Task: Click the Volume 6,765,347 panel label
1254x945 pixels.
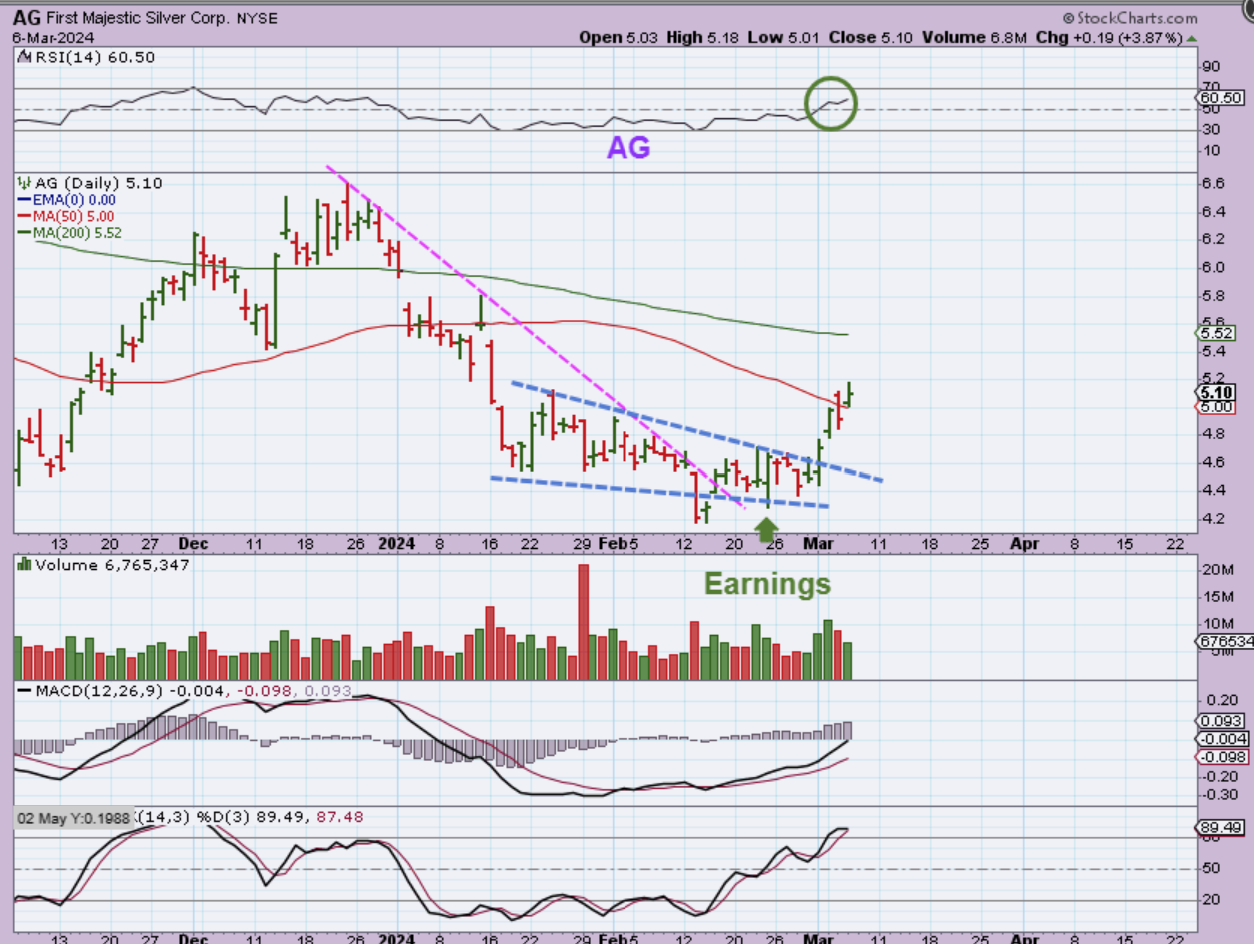Action: [112, 565]
